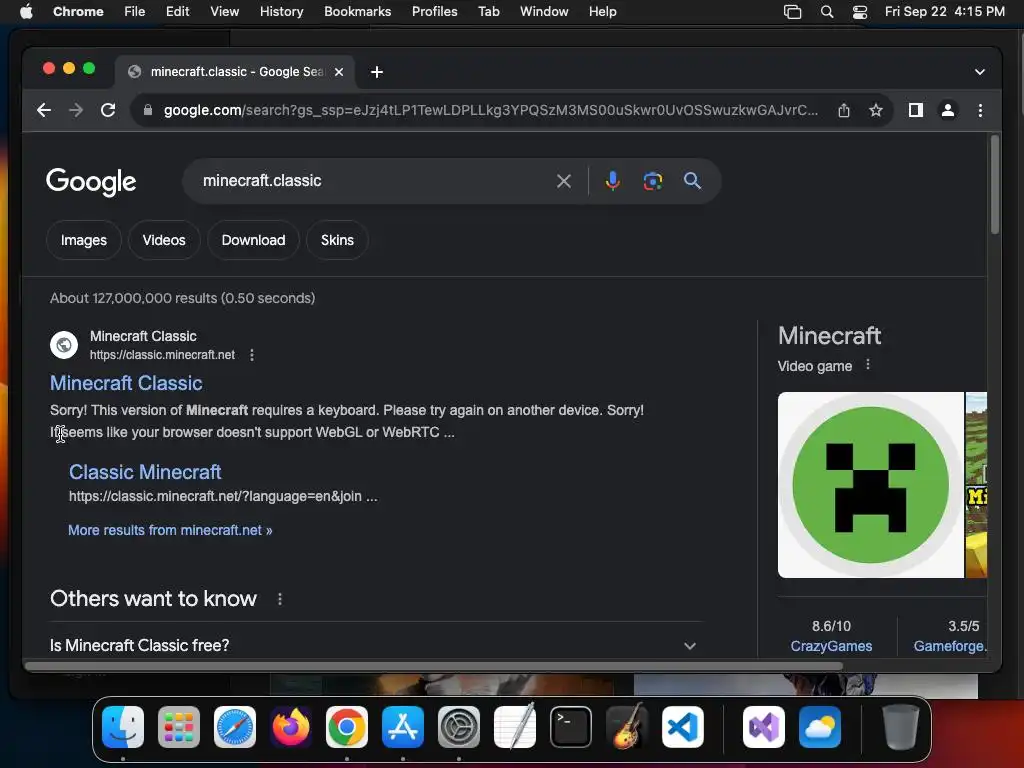The image size is (1024, 768).
Task: Submit search with the magnifier icon
Action: [x=692, y=181]
